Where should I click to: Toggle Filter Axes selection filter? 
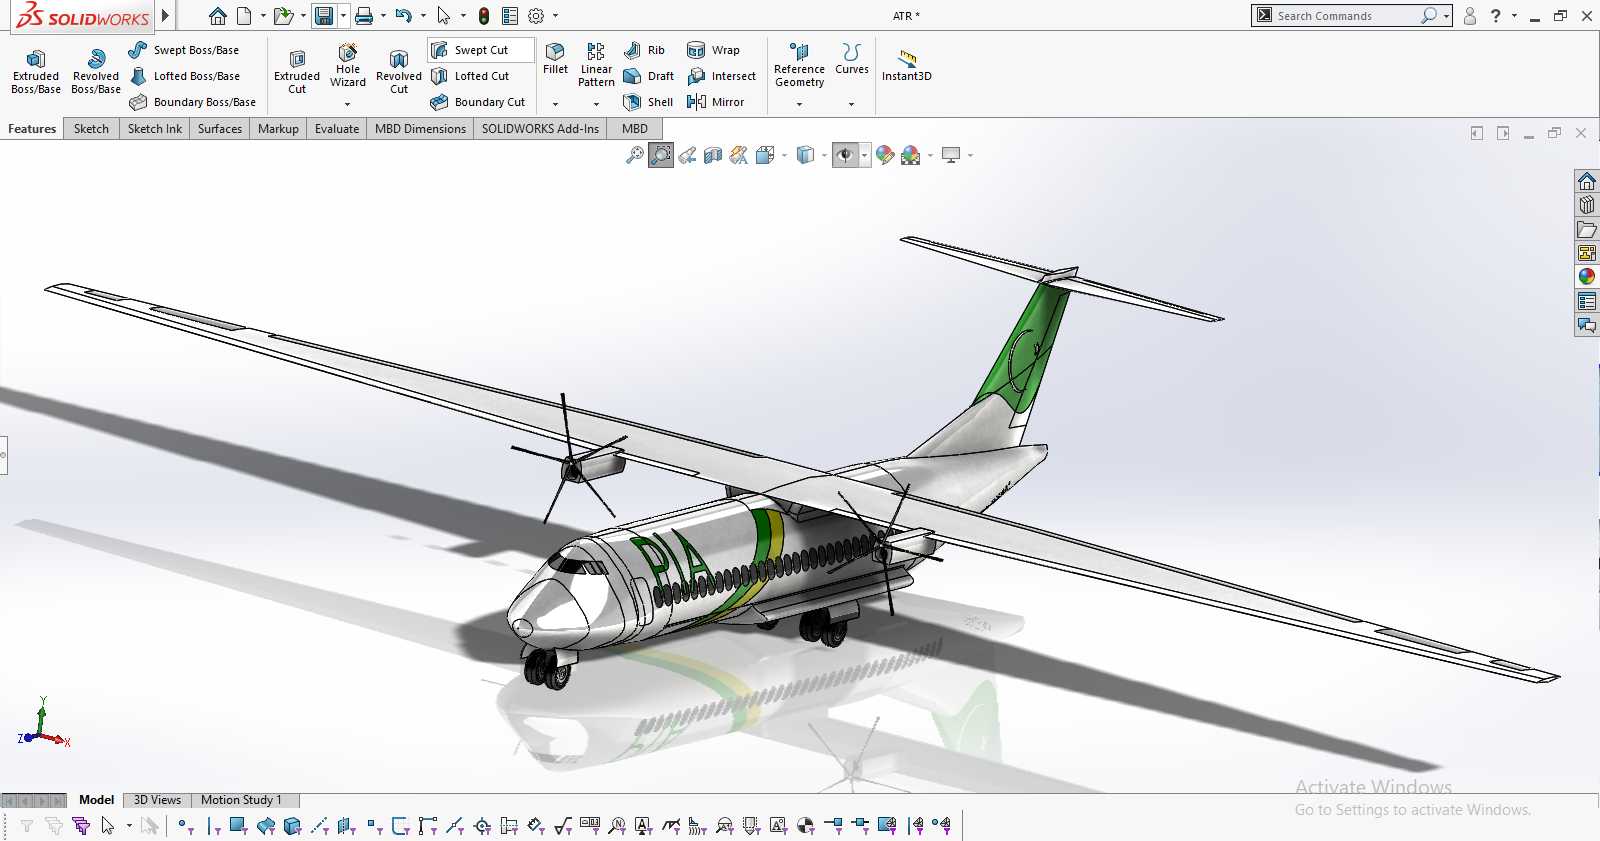(320, 826)
